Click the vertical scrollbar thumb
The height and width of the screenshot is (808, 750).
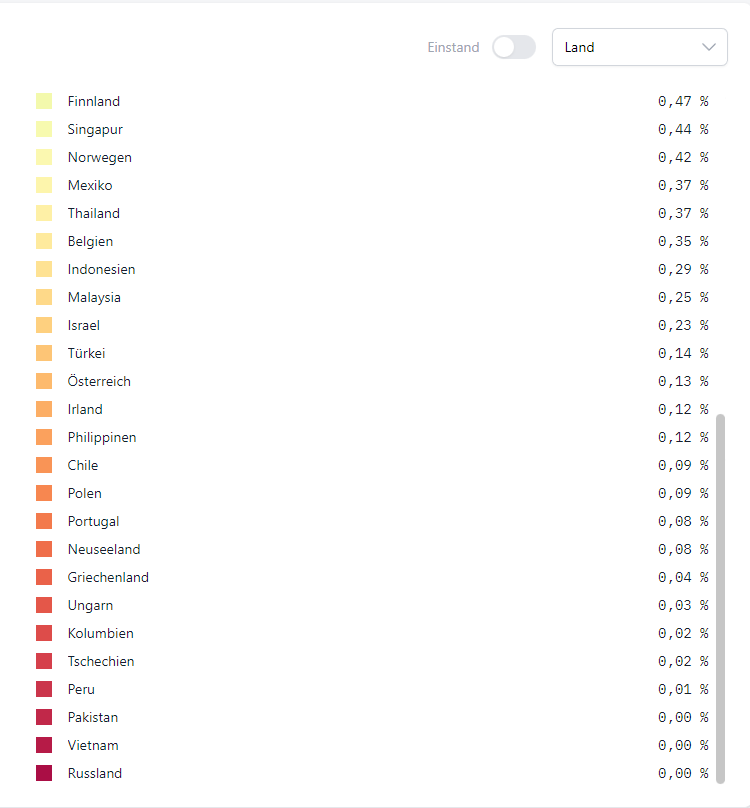coord(720,598)
